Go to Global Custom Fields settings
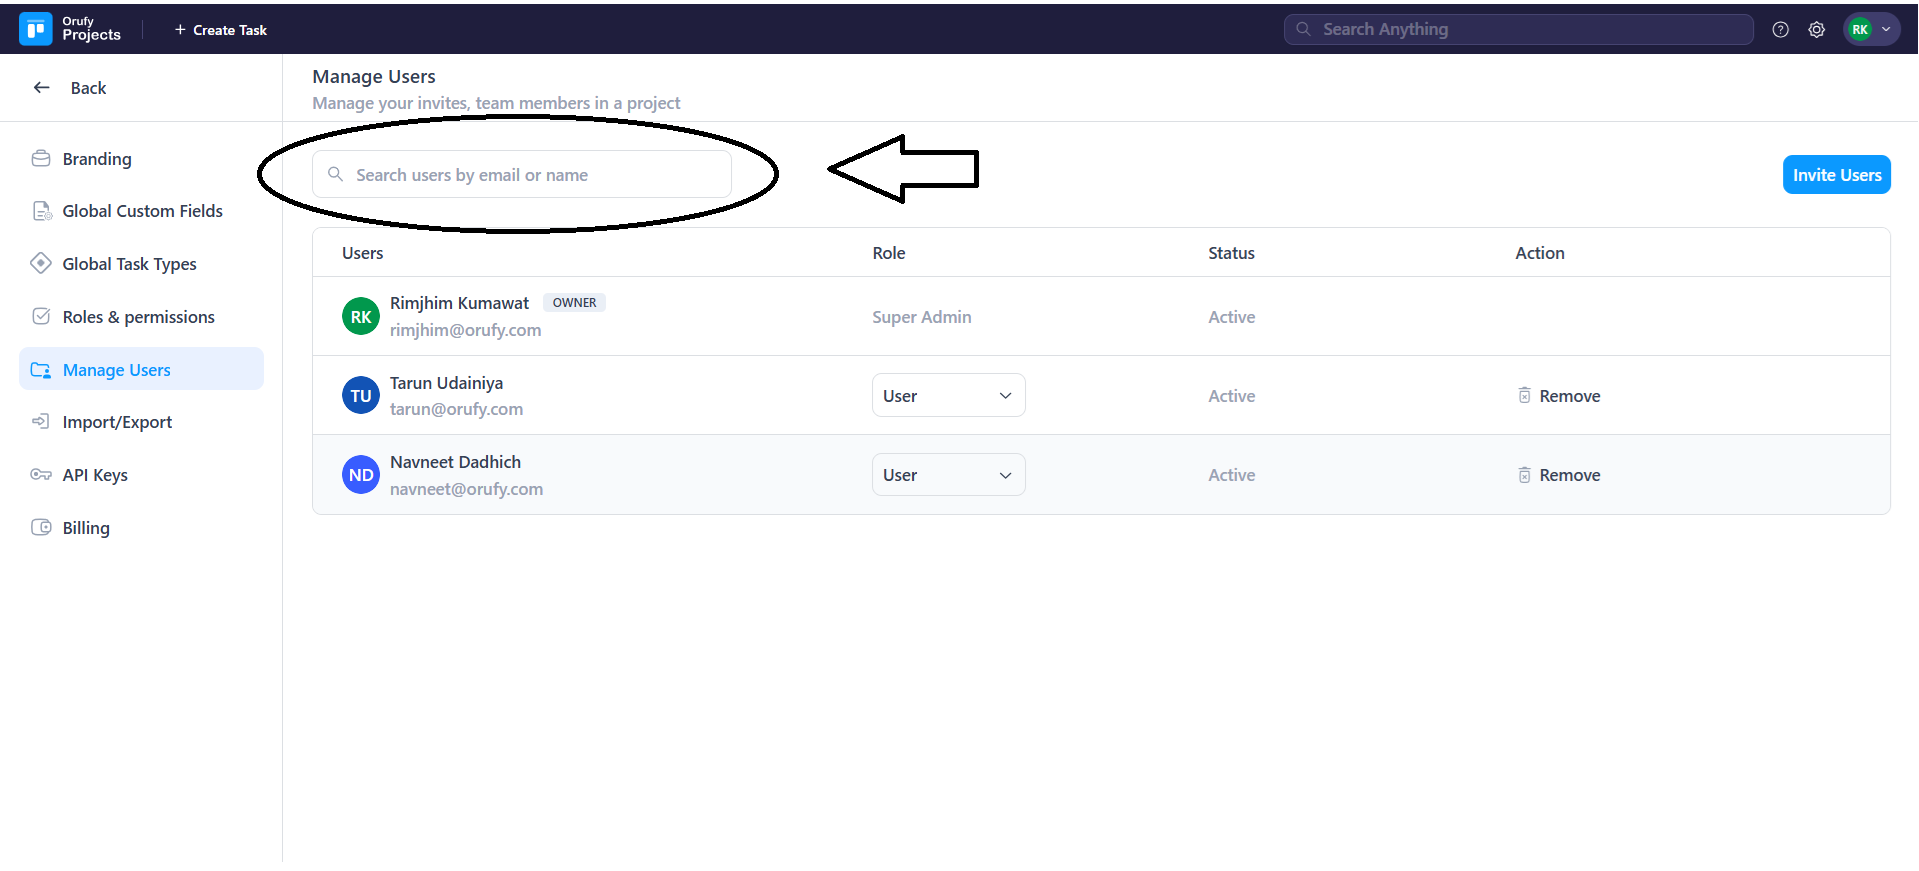 (142, 211)
